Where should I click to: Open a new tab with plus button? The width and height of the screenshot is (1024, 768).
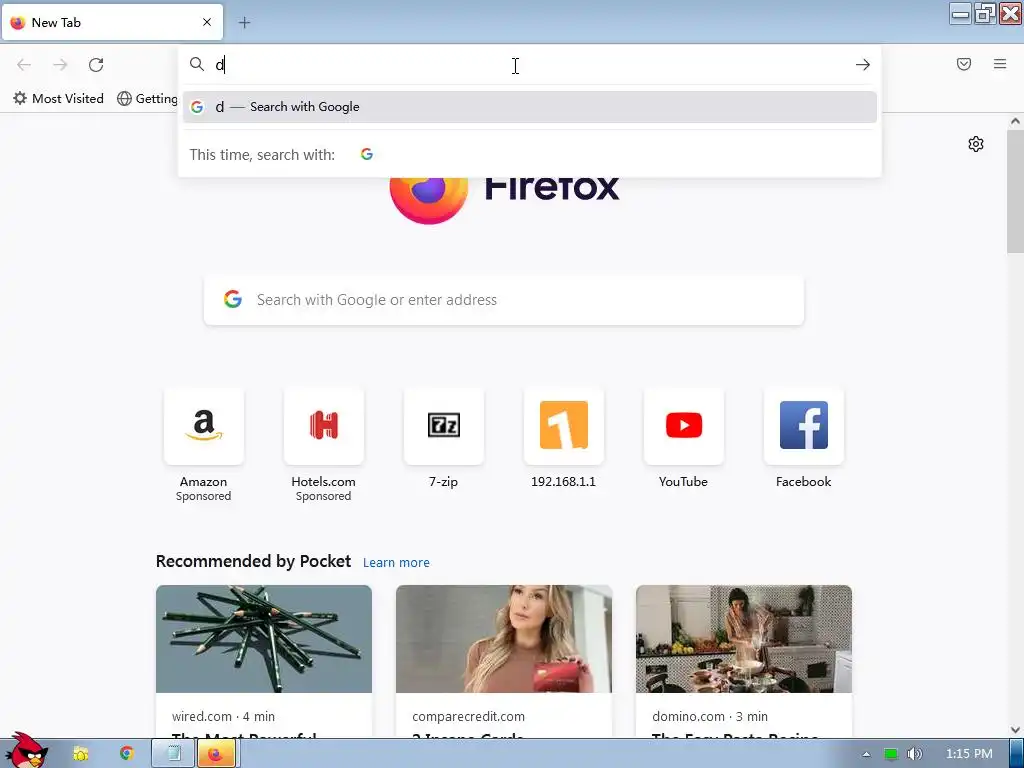click(244, 23)
